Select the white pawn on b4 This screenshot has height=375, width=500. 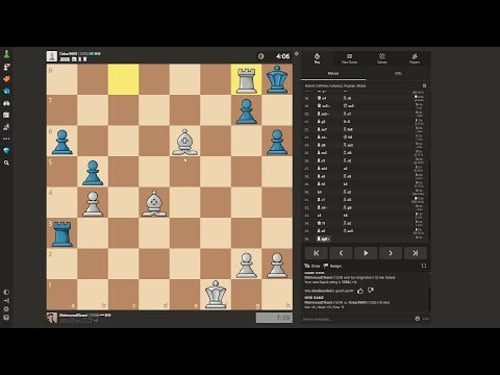(93, 203)
